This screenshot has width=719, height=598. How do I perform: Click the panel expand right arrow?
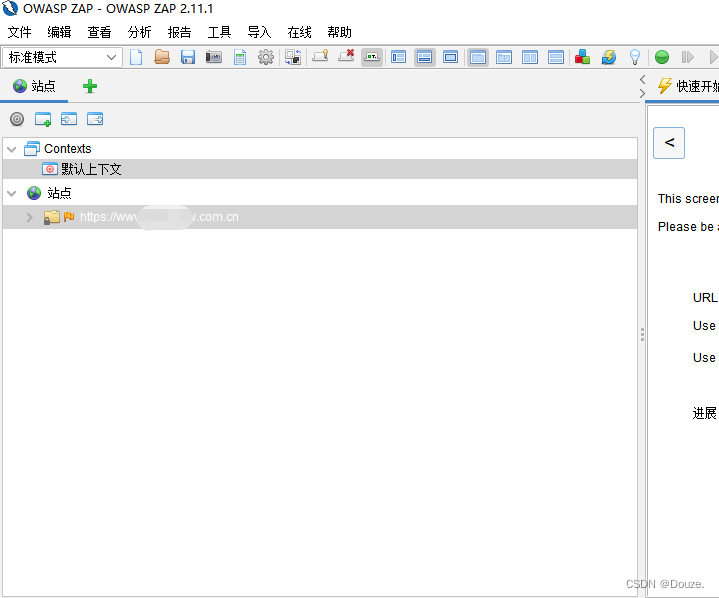click(x=642, y=93)
